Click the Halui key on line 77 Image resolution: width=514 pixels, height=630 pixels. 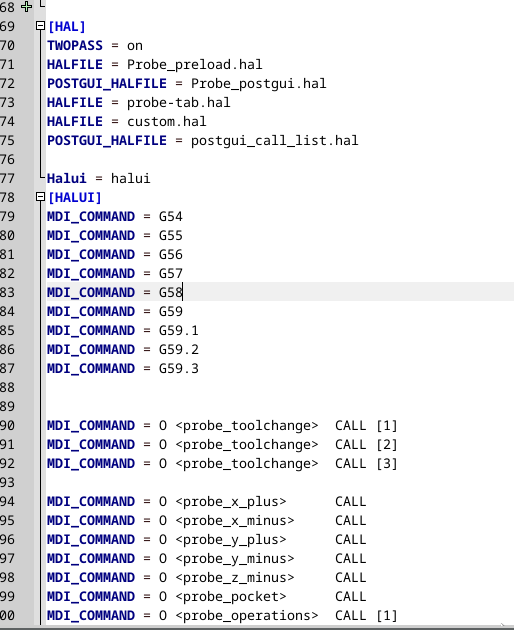point(67,178)
